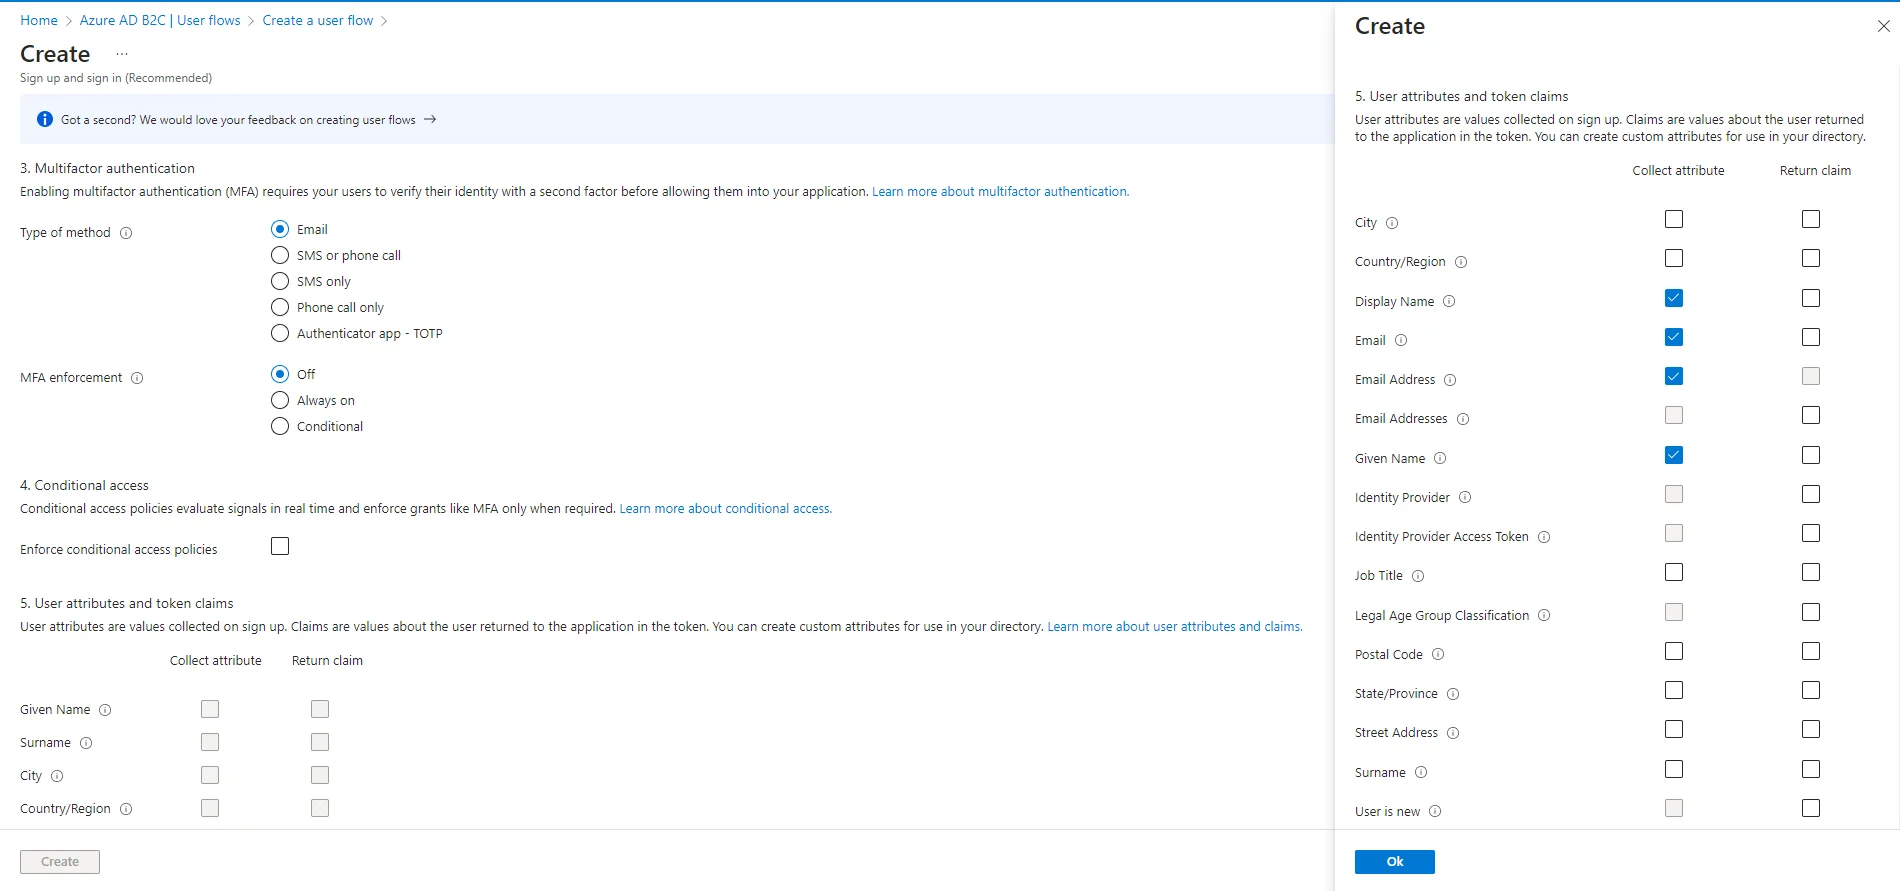This screenshot has width=1900, height=891.
Task: Click the Create button at bottom left
Action: click(60, 862)
